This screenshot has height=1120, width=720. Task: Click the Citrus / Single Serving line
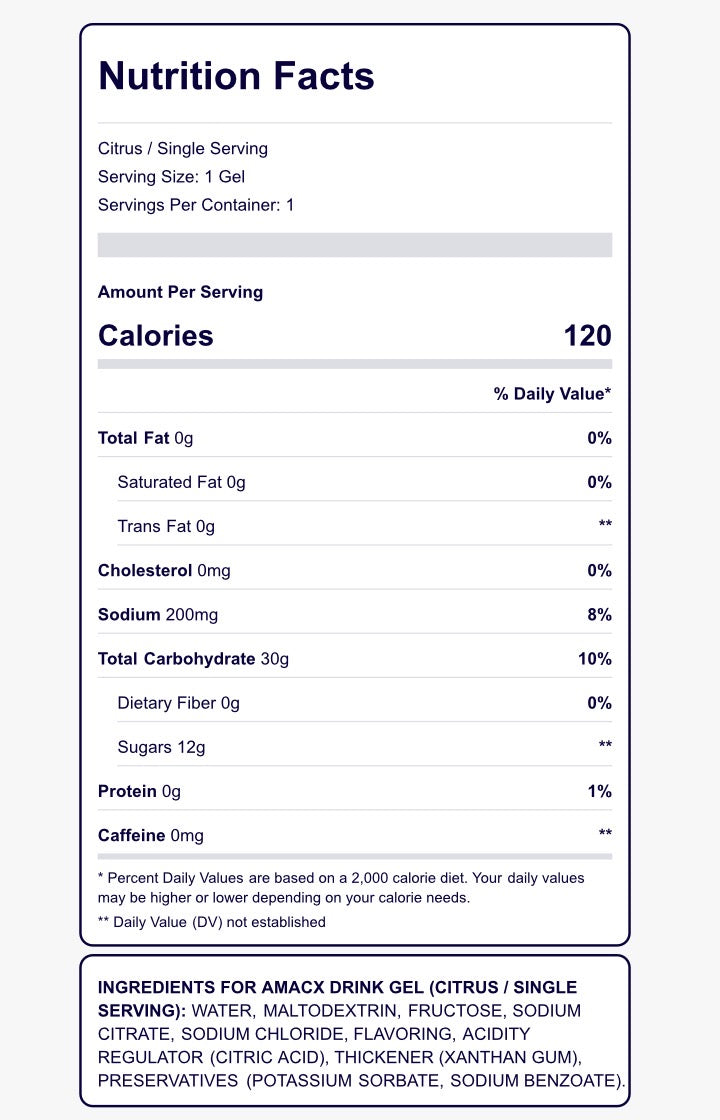point(183,149)
